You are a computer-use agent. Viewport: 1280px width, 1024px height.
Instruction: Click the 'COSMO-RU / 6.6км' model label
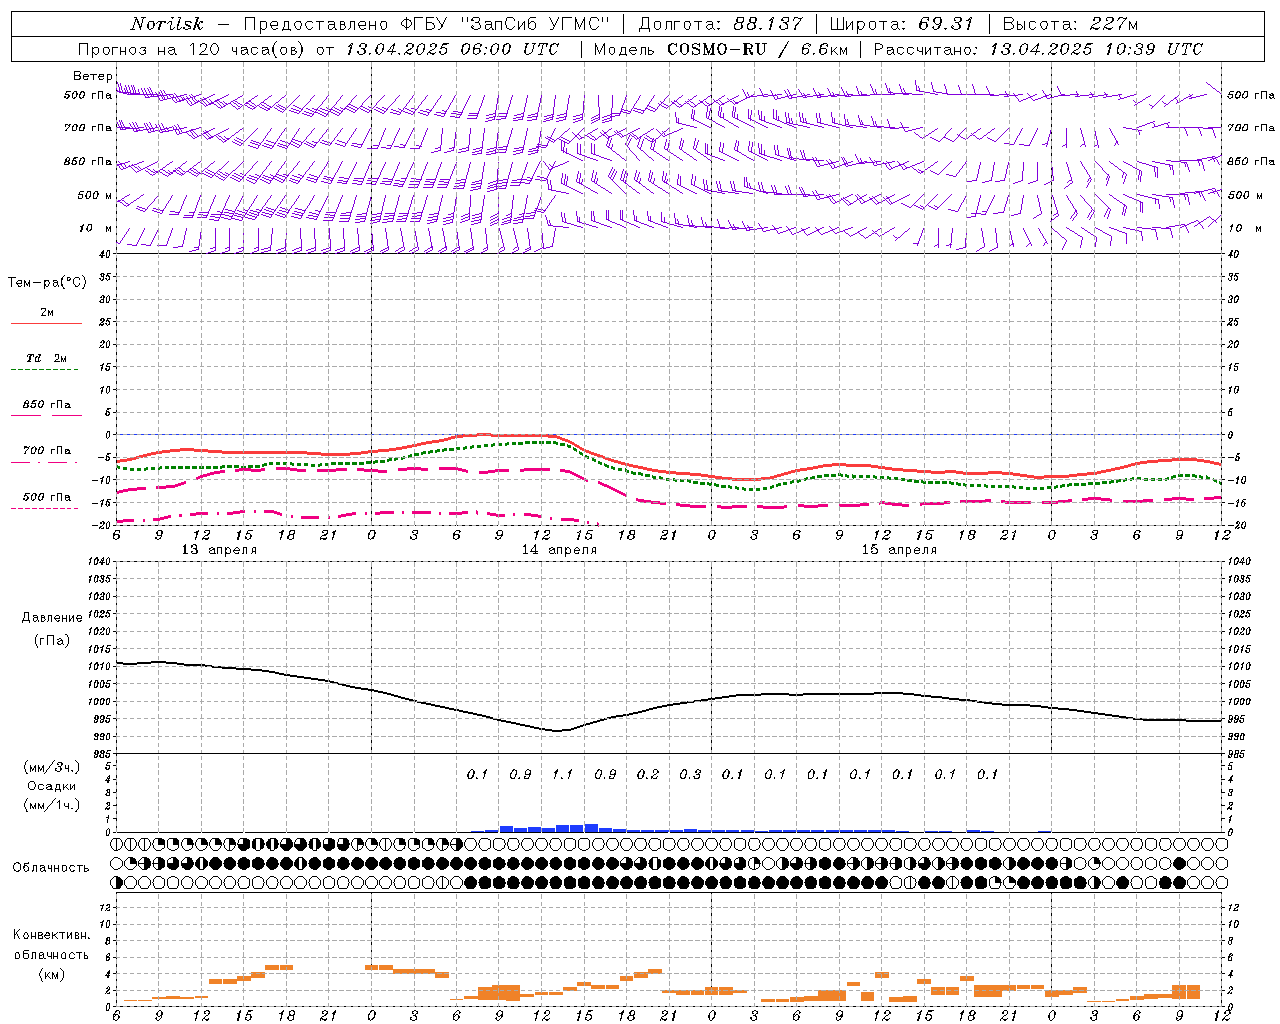[758, 49]
